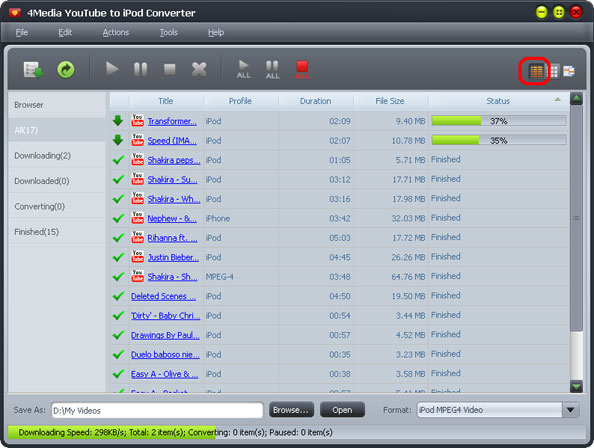Click the vertical scrollbar thumb
The image size is (594, 448).
coord(576,218)
